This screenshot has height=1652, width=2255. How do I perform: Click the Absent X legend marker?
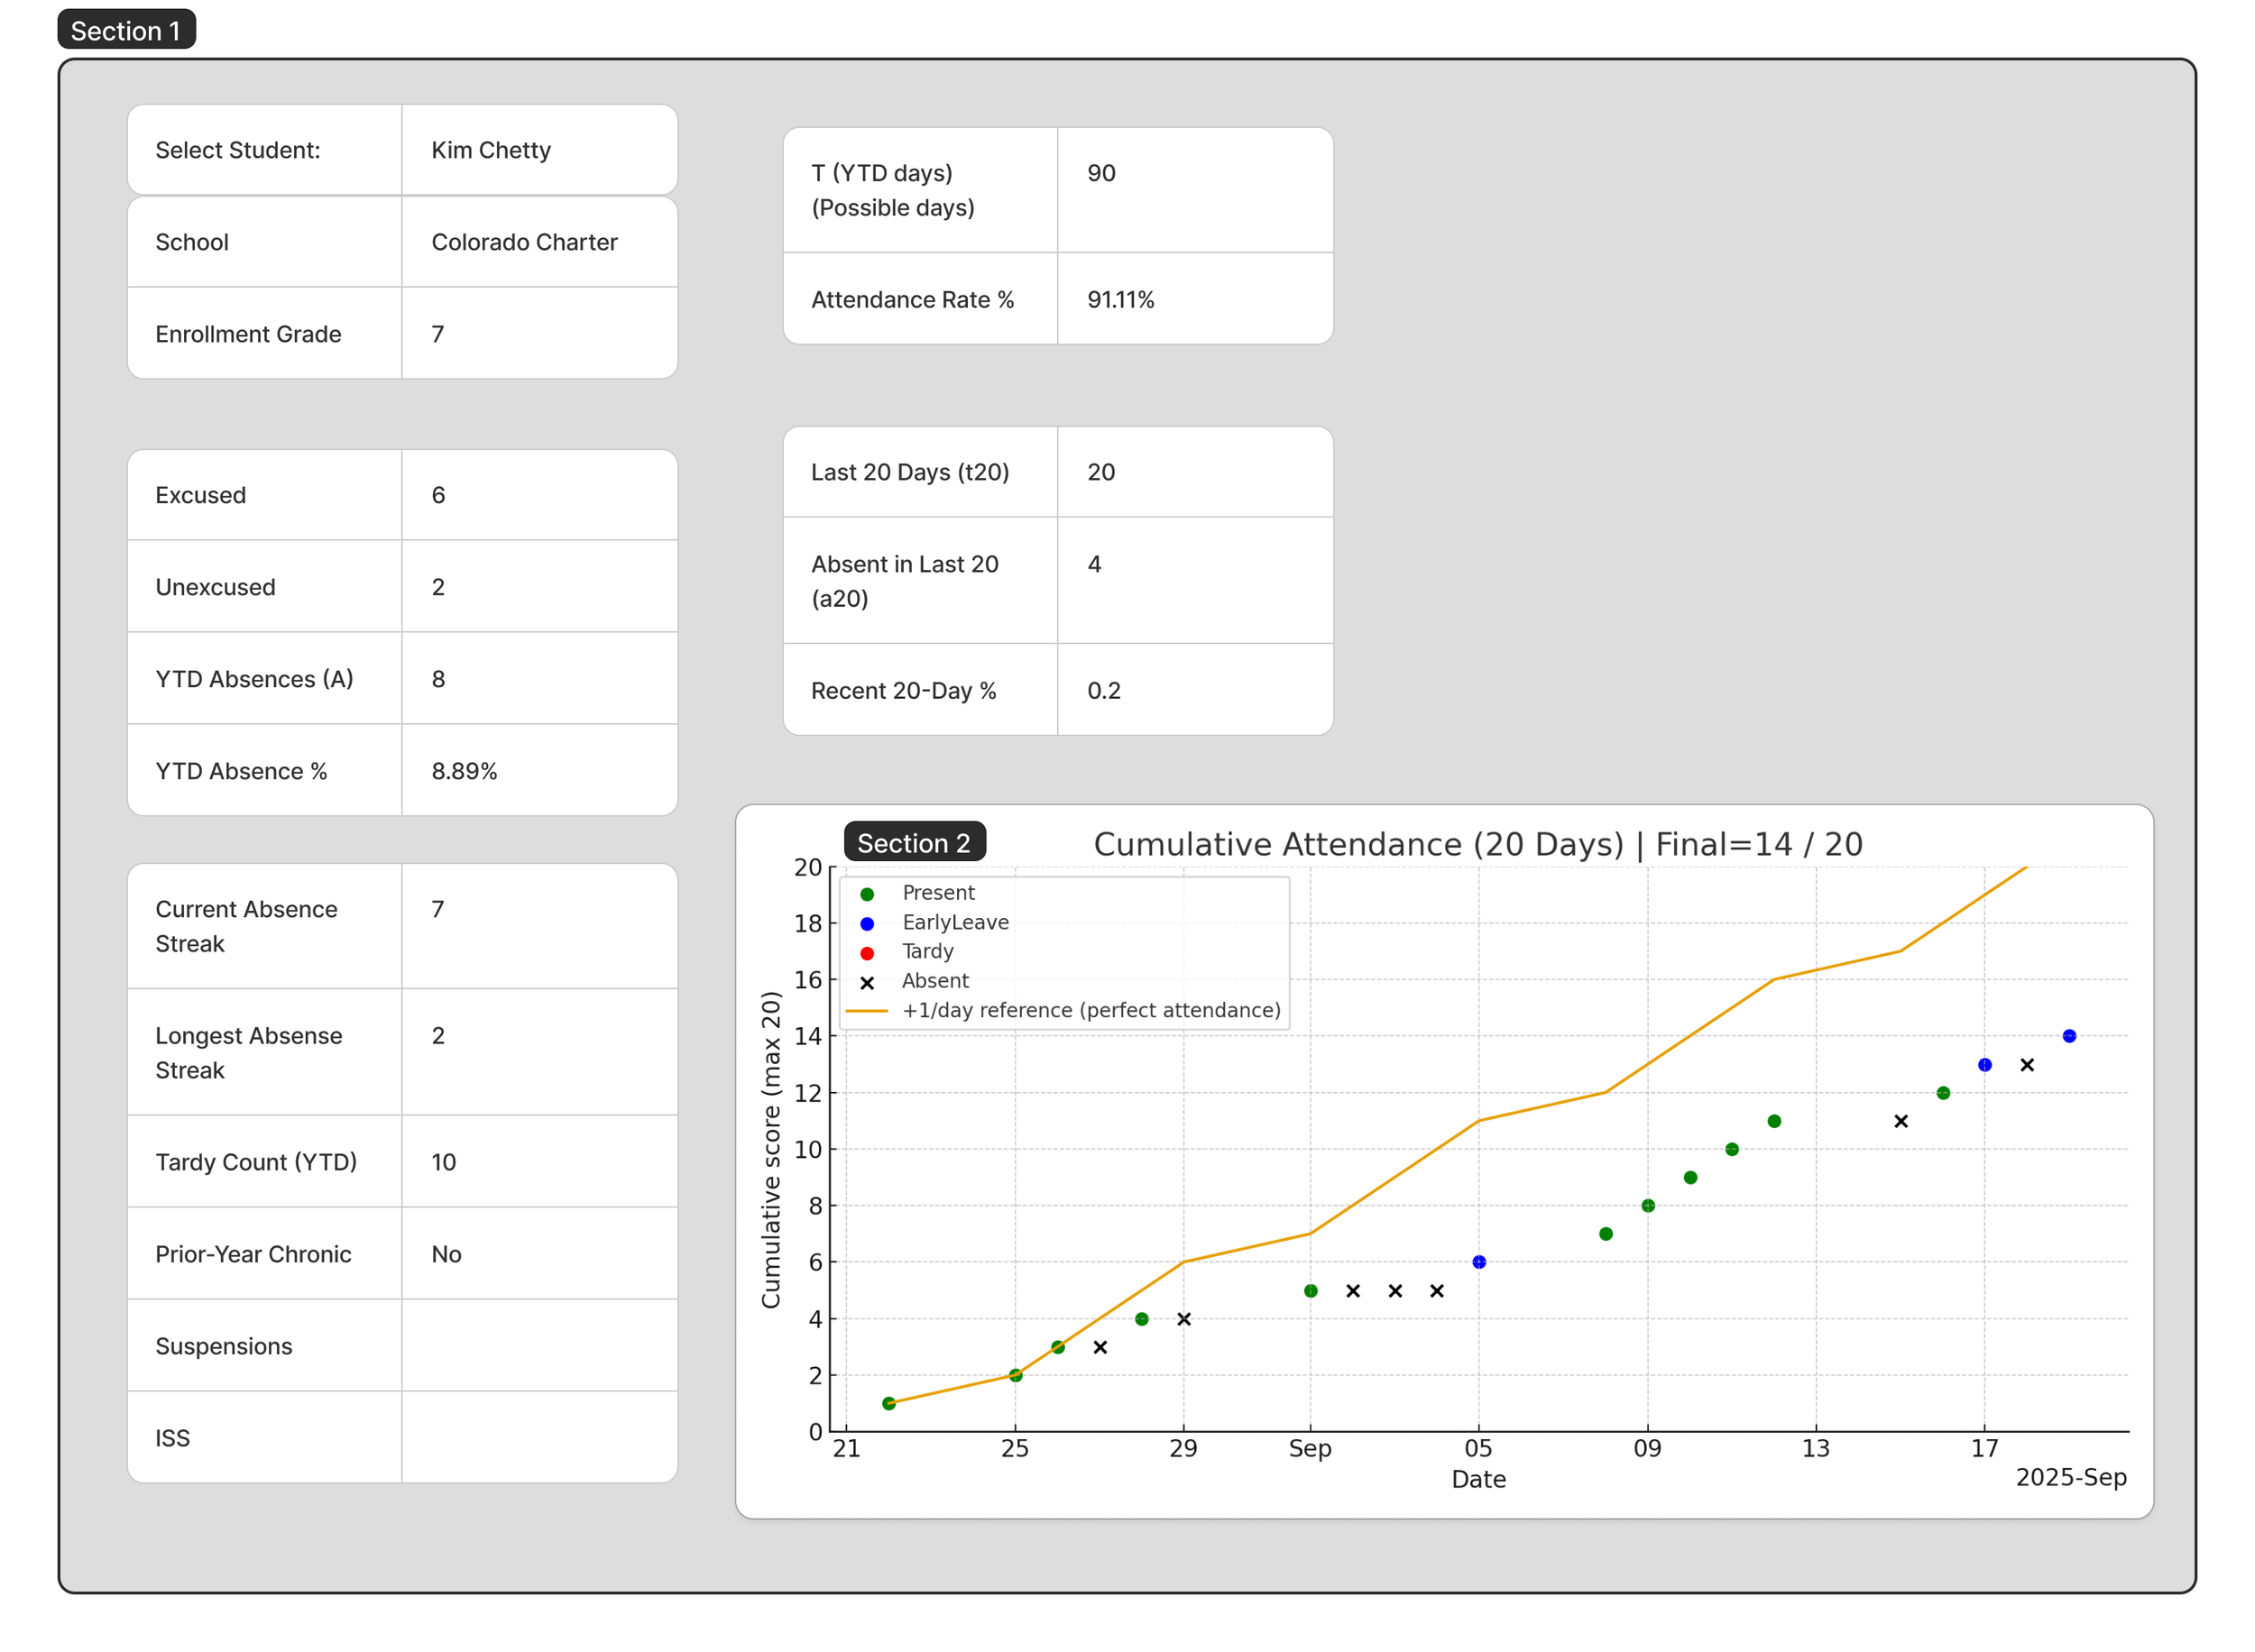coord(867,983)
